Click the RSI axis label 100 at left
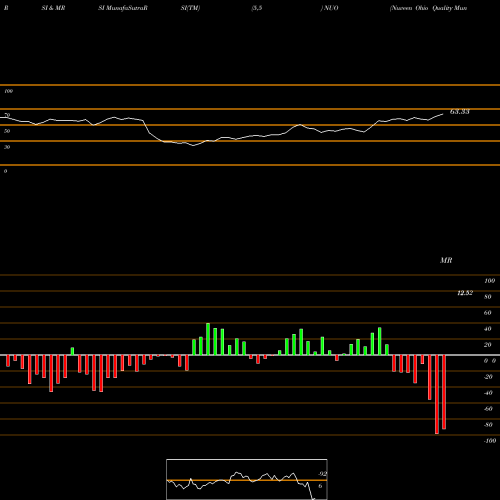Image resolution: width=500 pixels, height=500 pixels. click(x=8, y=91)
